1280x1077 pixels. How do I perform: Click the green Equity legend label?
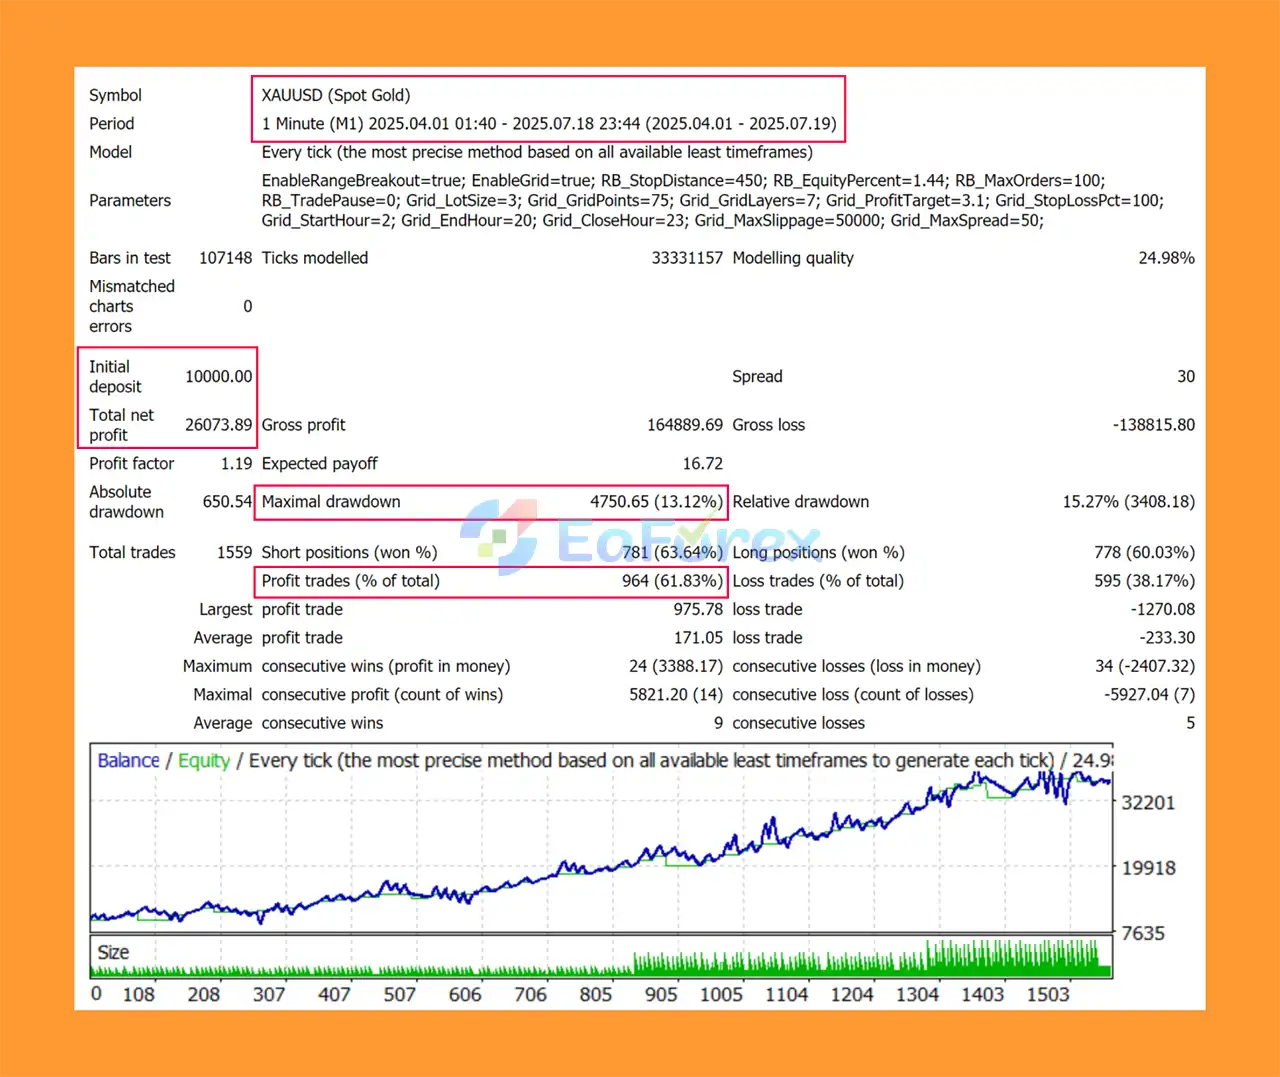[203, 760]
